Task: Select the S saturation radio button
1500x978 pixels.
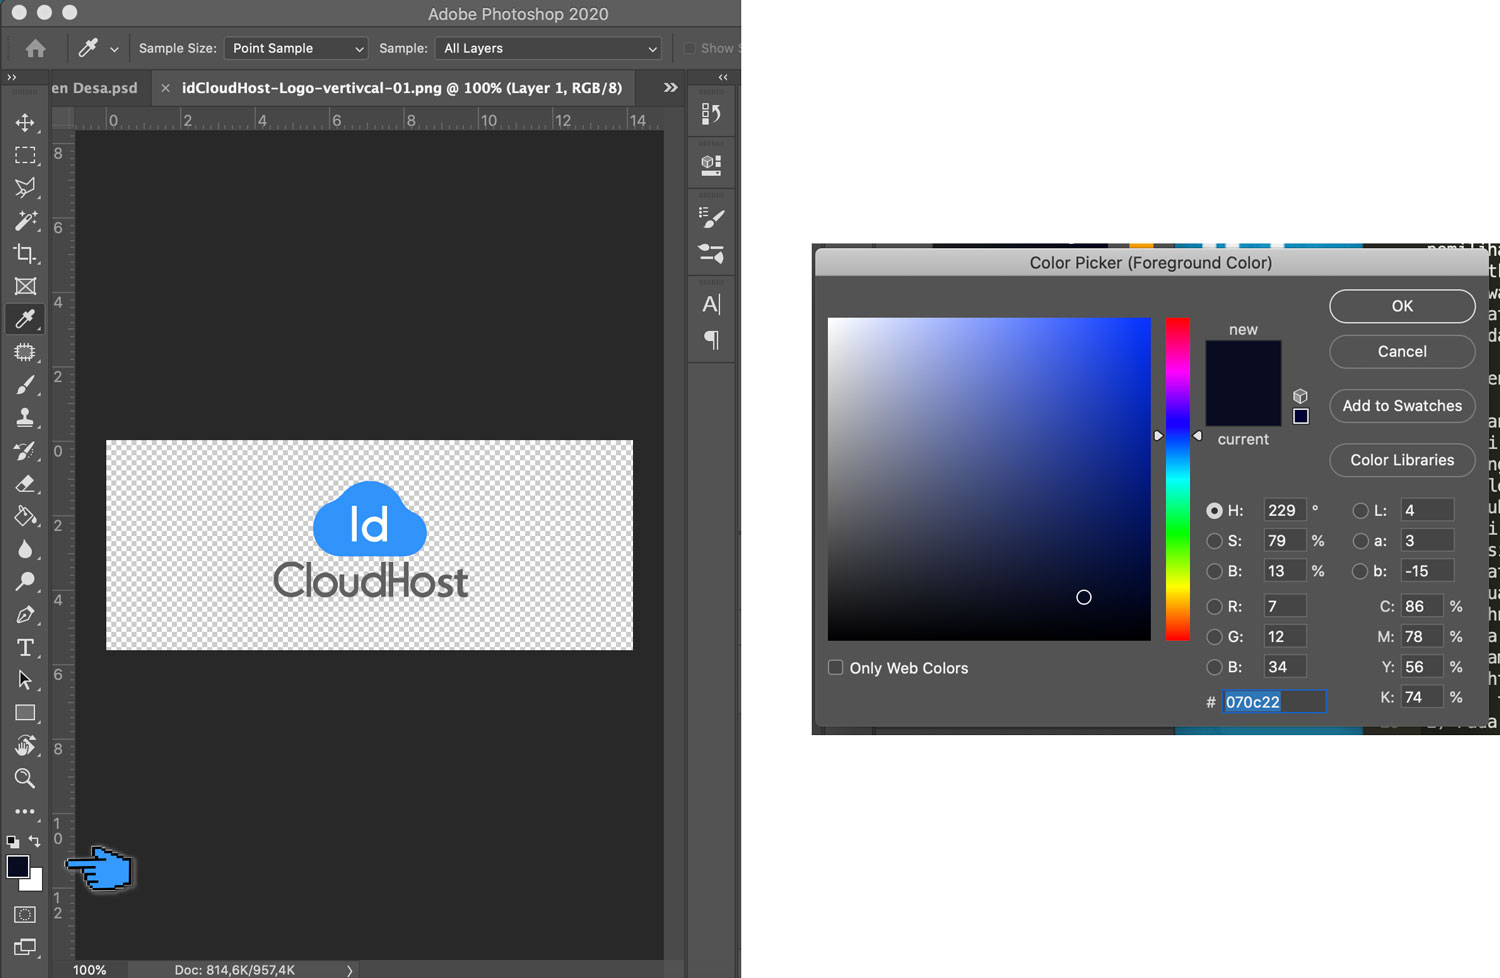Action: 1214,541
